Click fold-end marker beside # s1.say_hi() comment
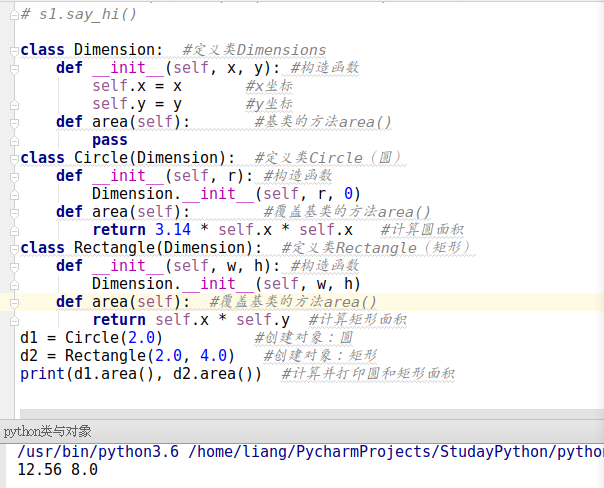Viewport: 604px width, 488px height. (14, 15)
